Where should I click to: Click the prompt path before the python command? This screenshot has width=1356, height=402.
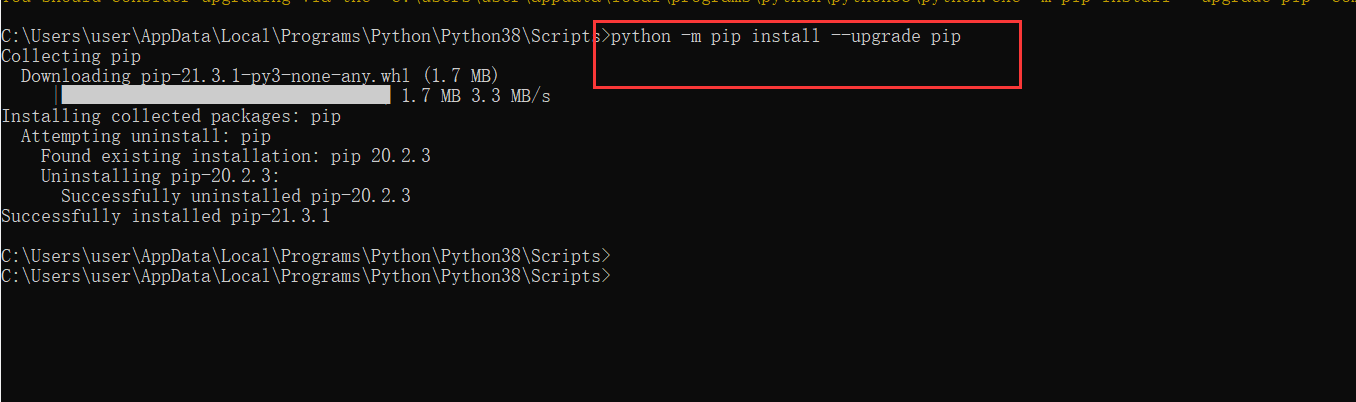coord(305,37)
